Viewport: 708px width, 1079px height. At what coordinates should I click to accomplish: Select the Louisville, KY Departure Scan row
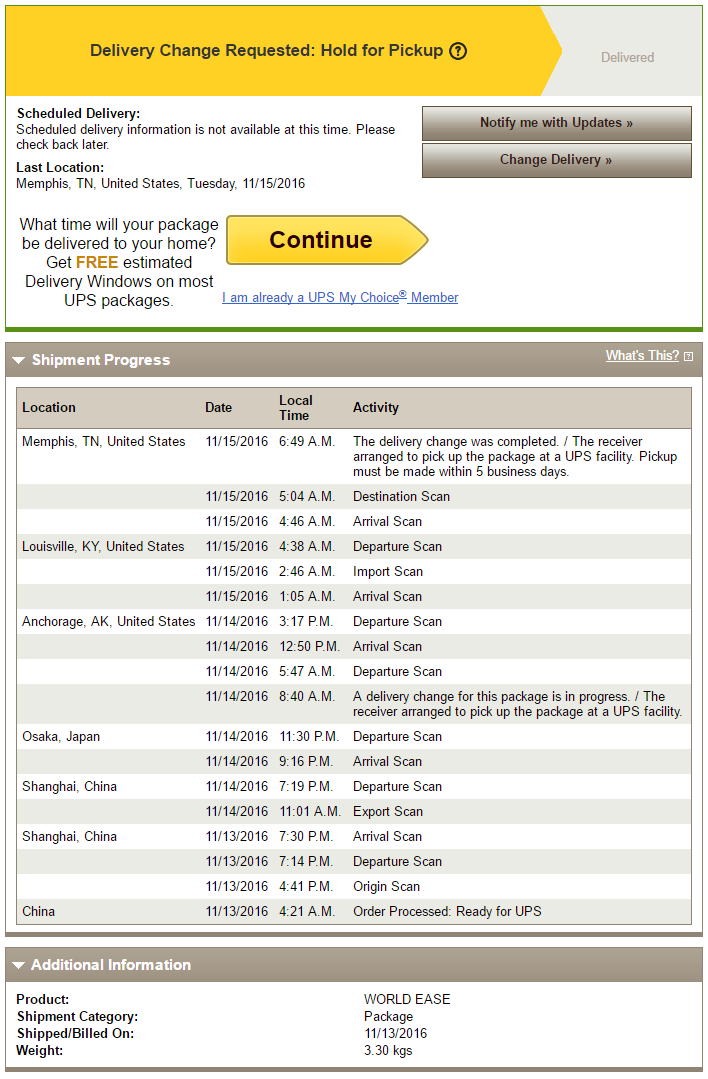tap(354, 546)
